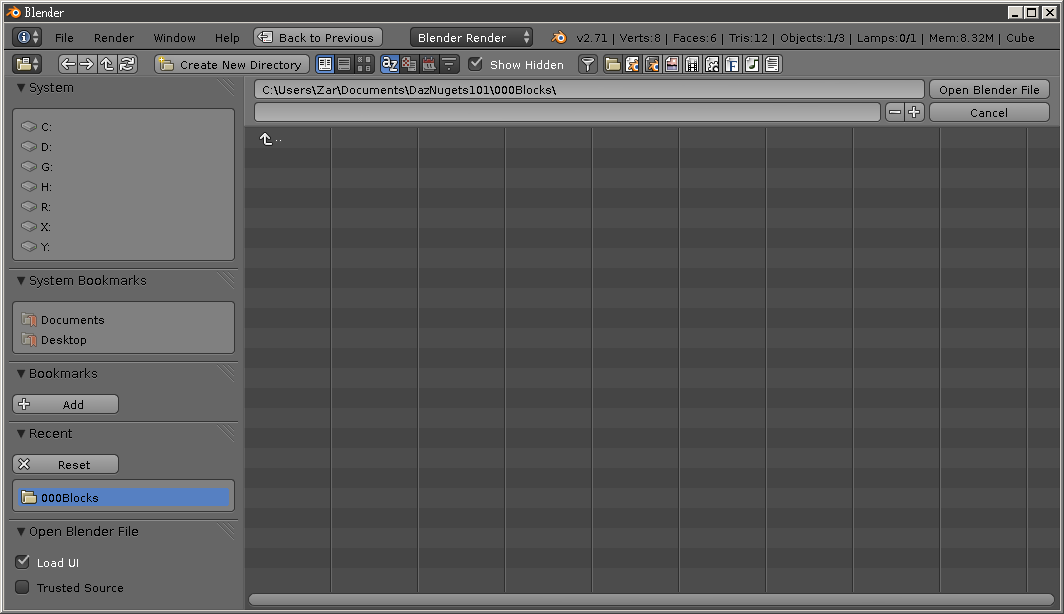Click the Blender logo in info header

[x=559, y=37]
